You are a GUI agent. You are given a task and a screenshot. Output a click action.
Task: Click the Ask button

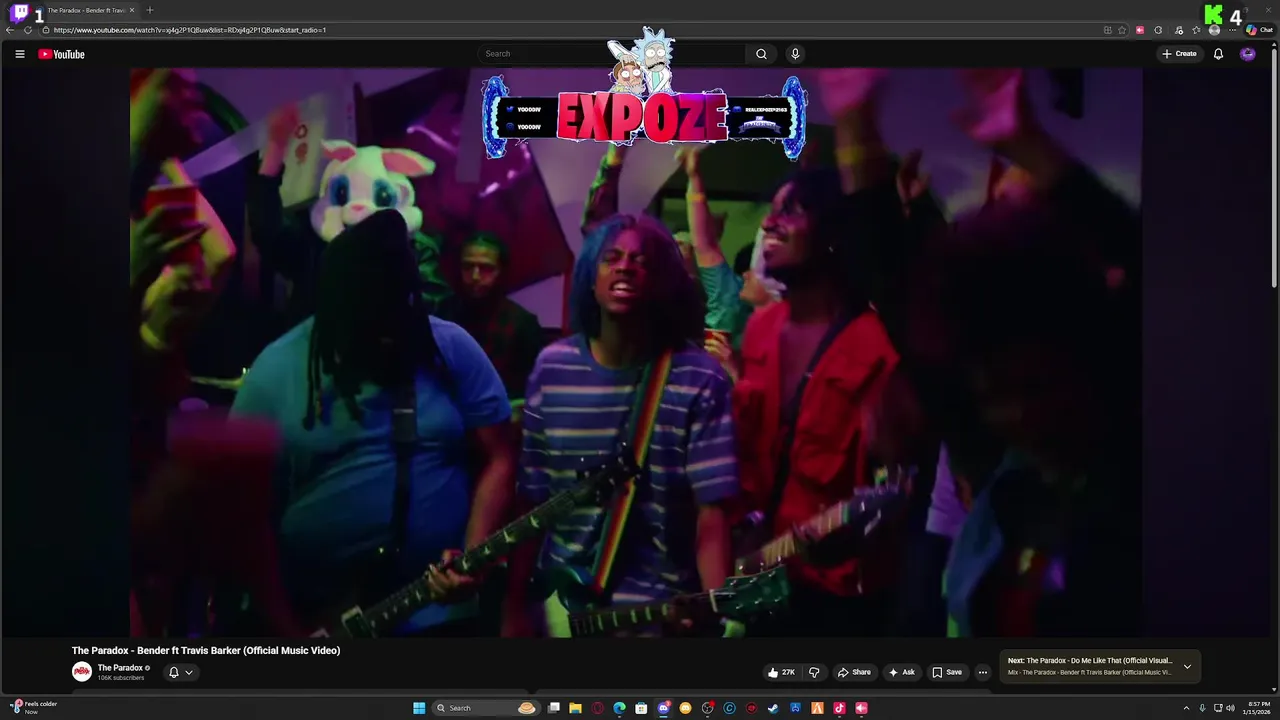coord(901,672)
